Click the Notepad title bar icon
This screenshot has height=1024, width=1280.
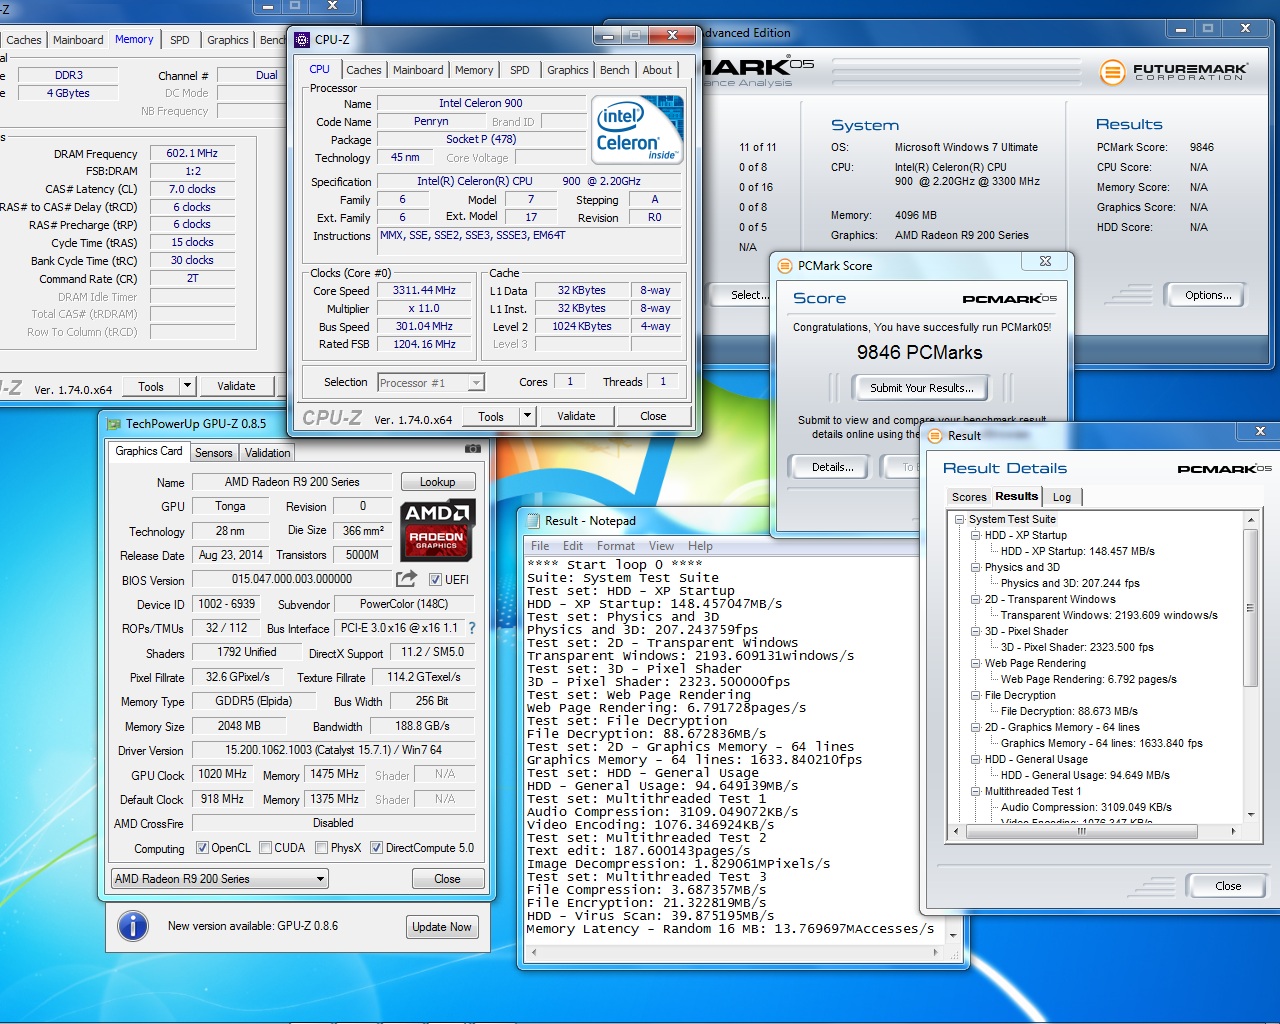(x=531, y=521)
